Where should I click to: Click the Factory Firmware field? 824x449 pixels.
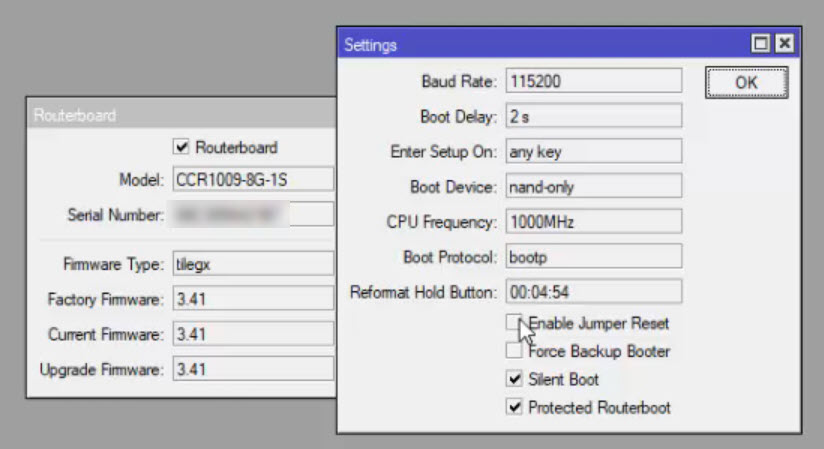coord(253,299)
